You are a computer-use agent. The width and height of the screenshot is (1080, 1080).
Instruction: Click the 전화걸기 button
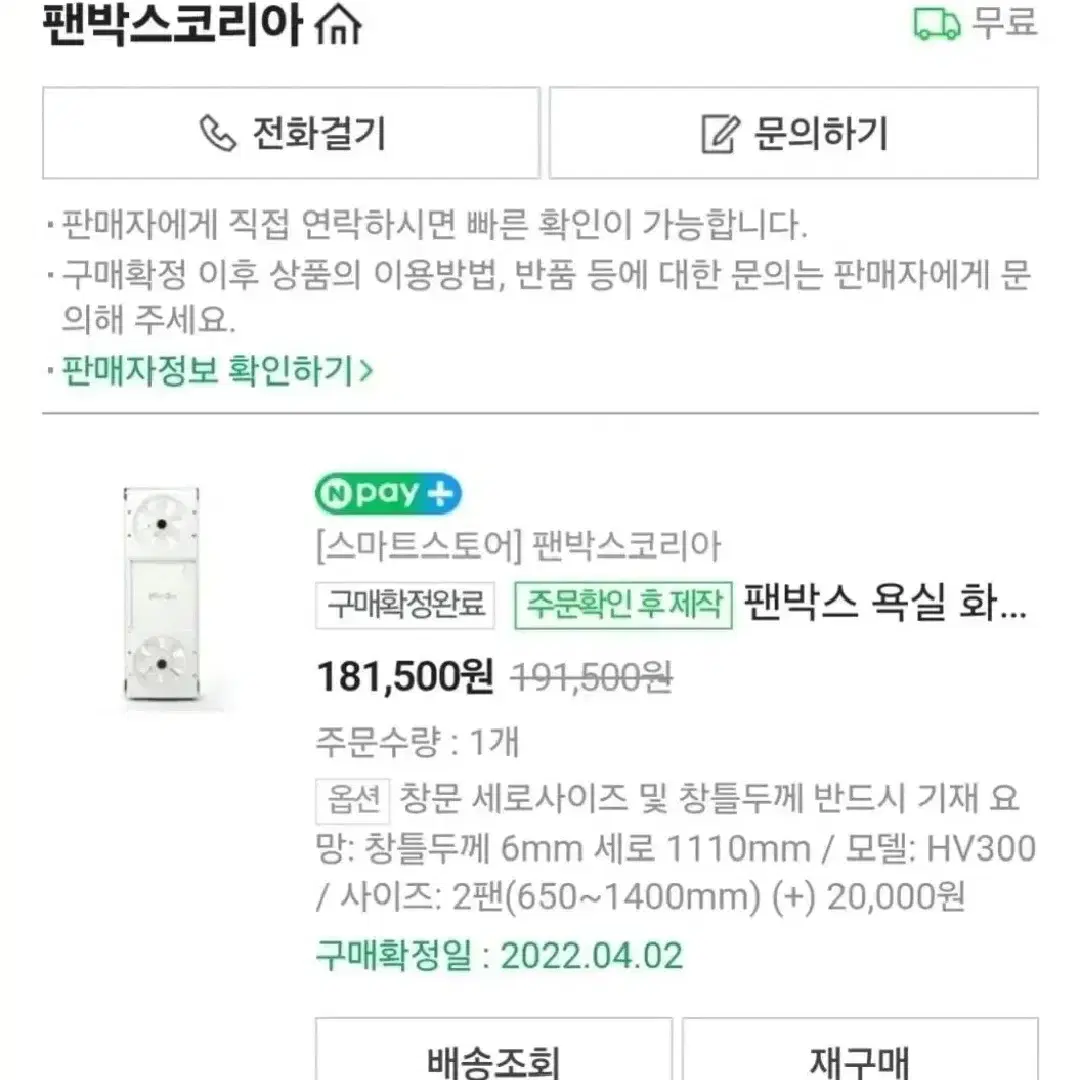coord(291,133)
